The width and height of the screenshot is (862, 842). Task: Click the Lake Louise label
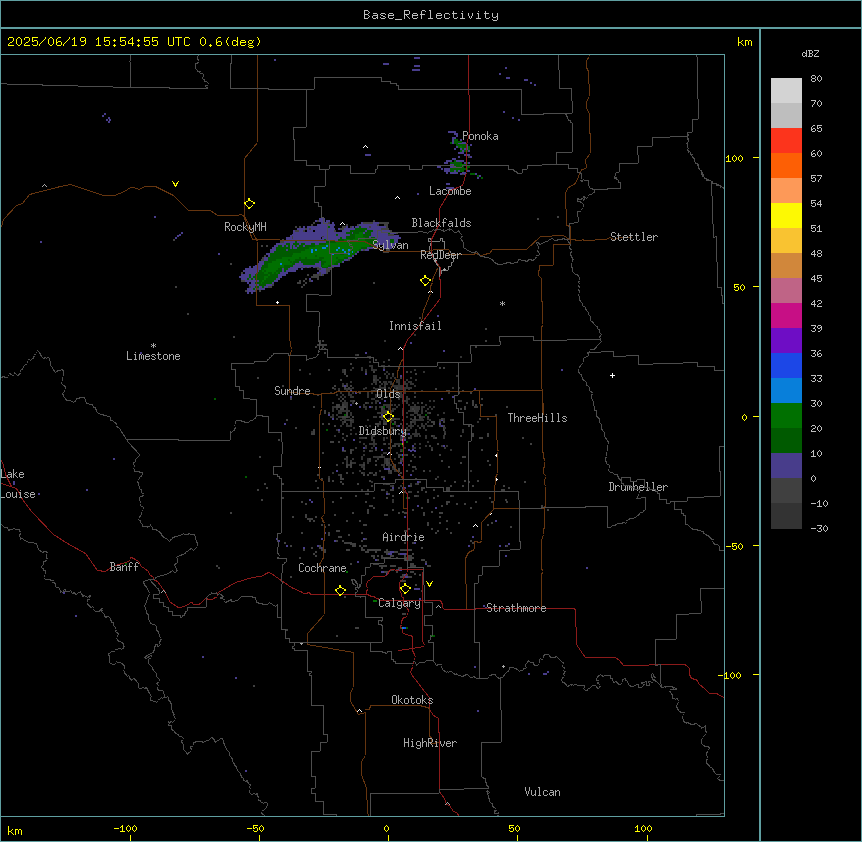tap(18, 484)
